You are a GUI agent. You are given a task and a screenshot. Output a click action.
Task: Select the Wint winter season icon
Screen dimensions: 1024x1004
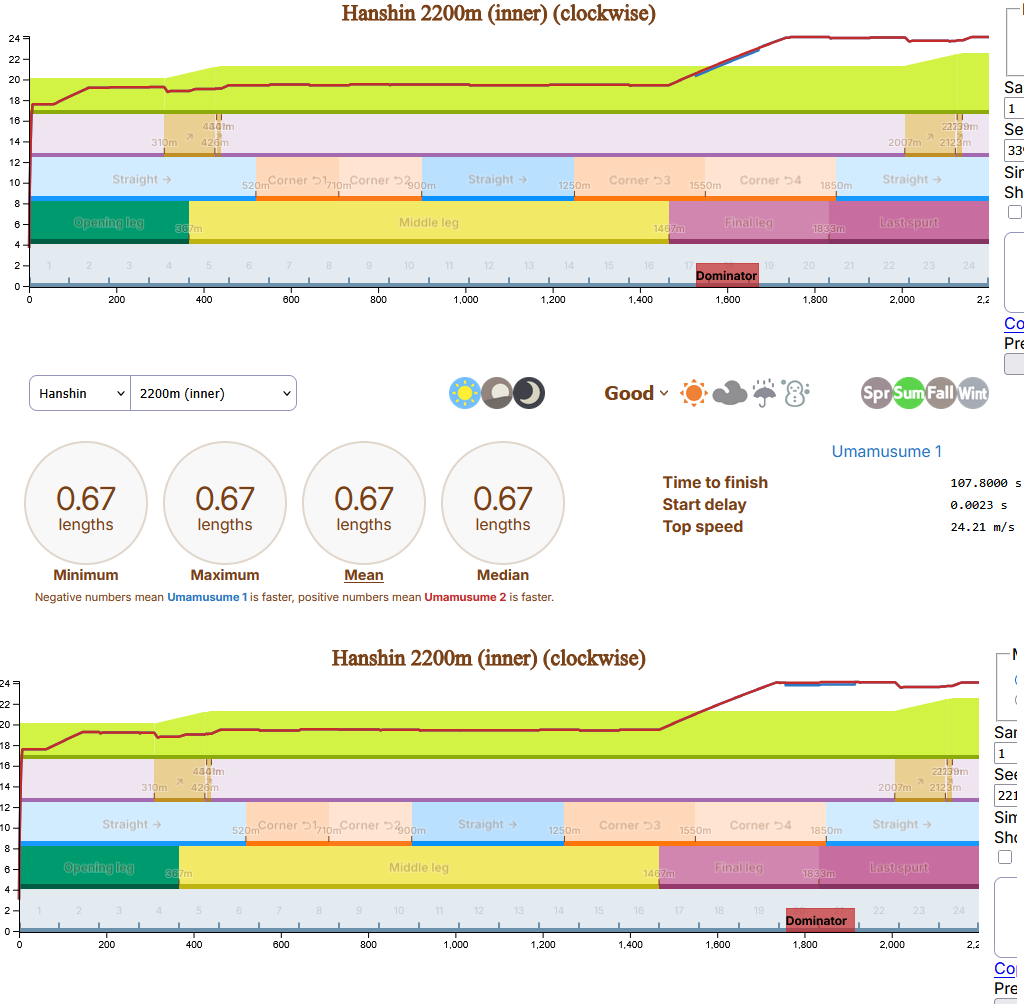click(x=972, y=393)
